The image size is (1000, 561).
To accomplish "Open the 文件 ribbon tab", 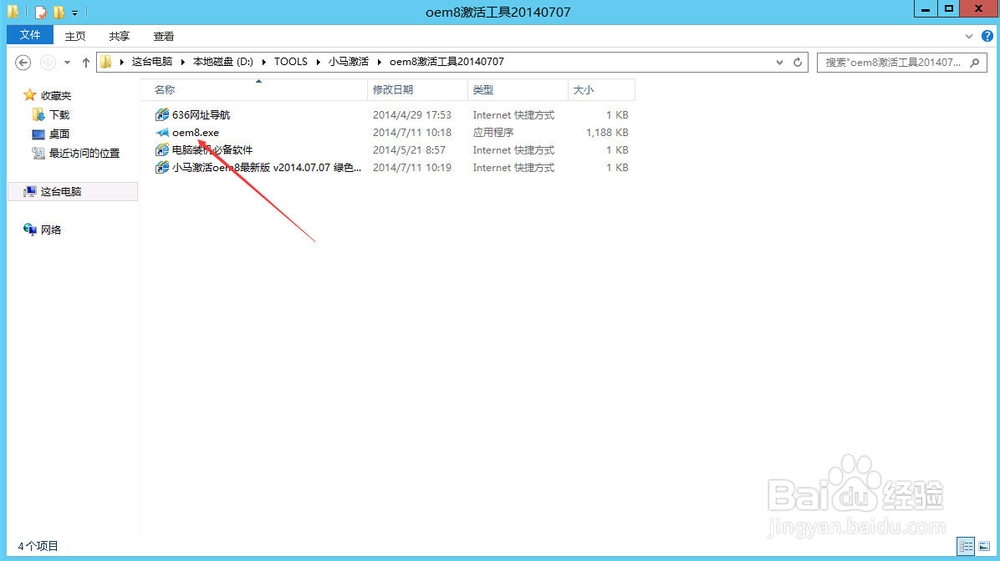I will click(x=30, y=35).
